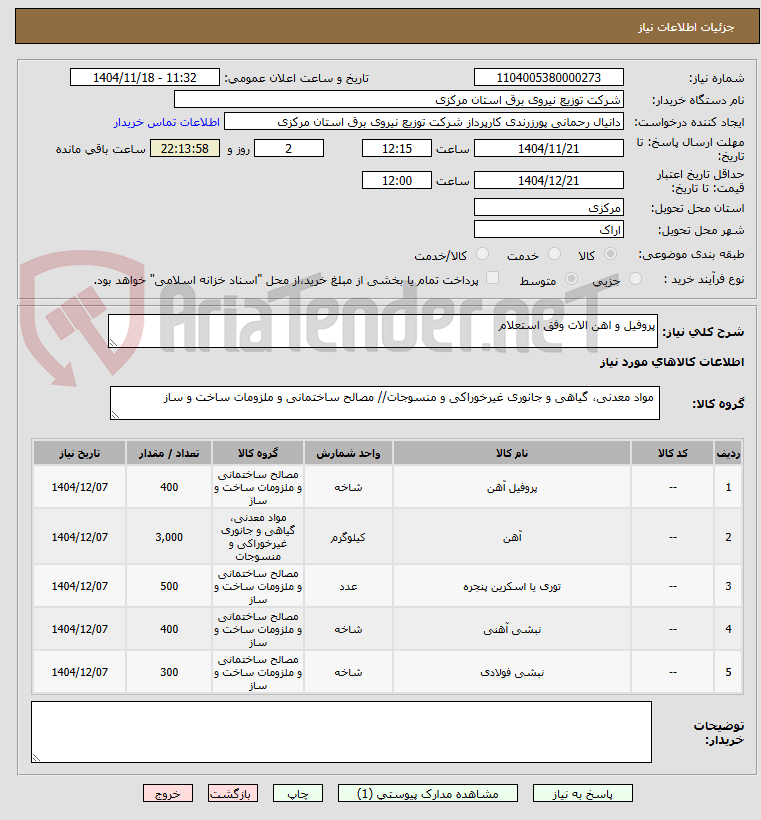Select the نبشی آهنی item cell
The height and width of the screenshot is (820, 761).
pyautogui.click(x=512, y=629)
